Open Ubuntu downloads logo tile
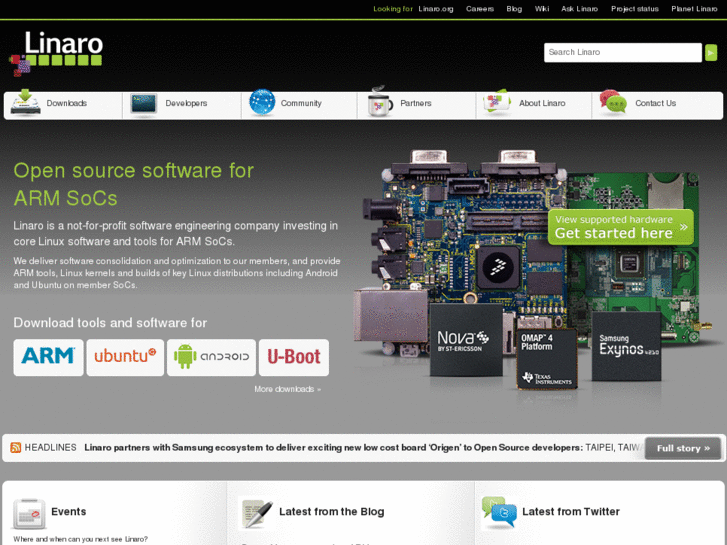Viewport: 727px width, 545px height. (x=125, y=357)
